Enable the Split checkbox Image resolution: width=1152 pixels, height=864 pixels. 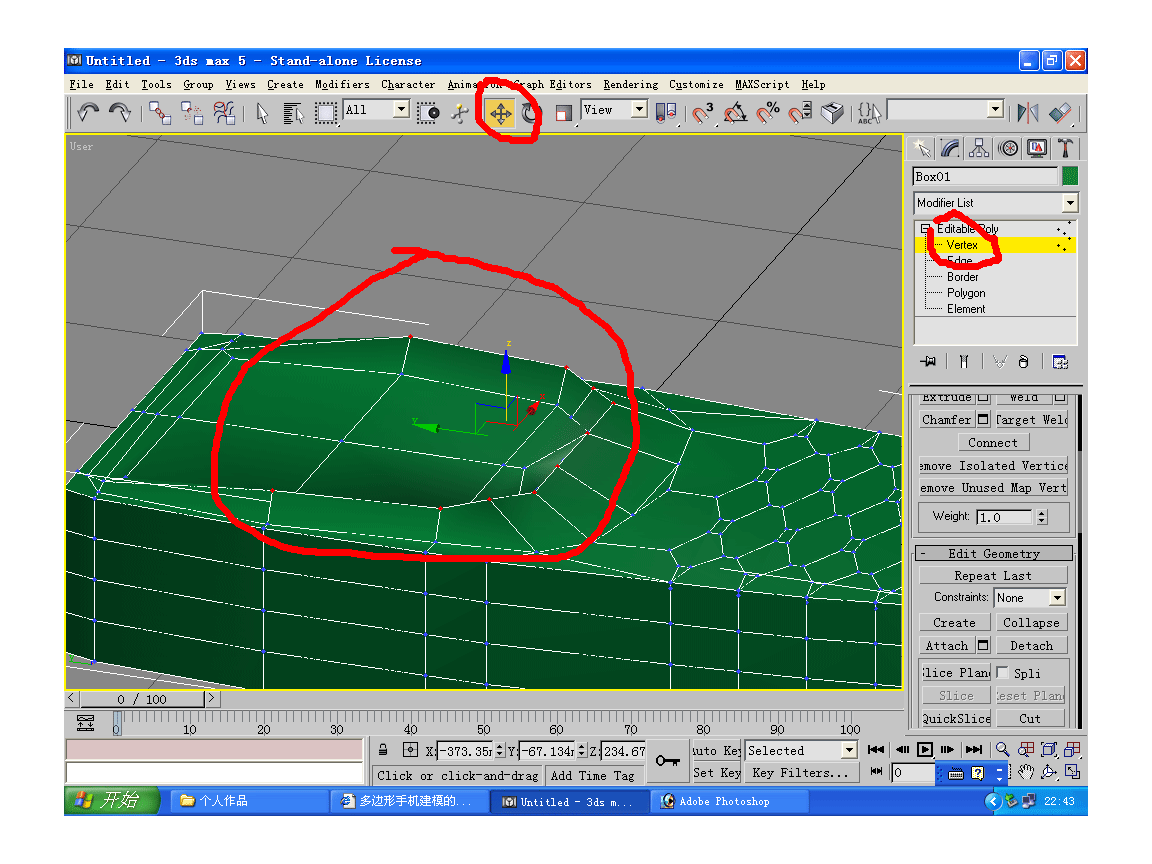pos(1002,673)
